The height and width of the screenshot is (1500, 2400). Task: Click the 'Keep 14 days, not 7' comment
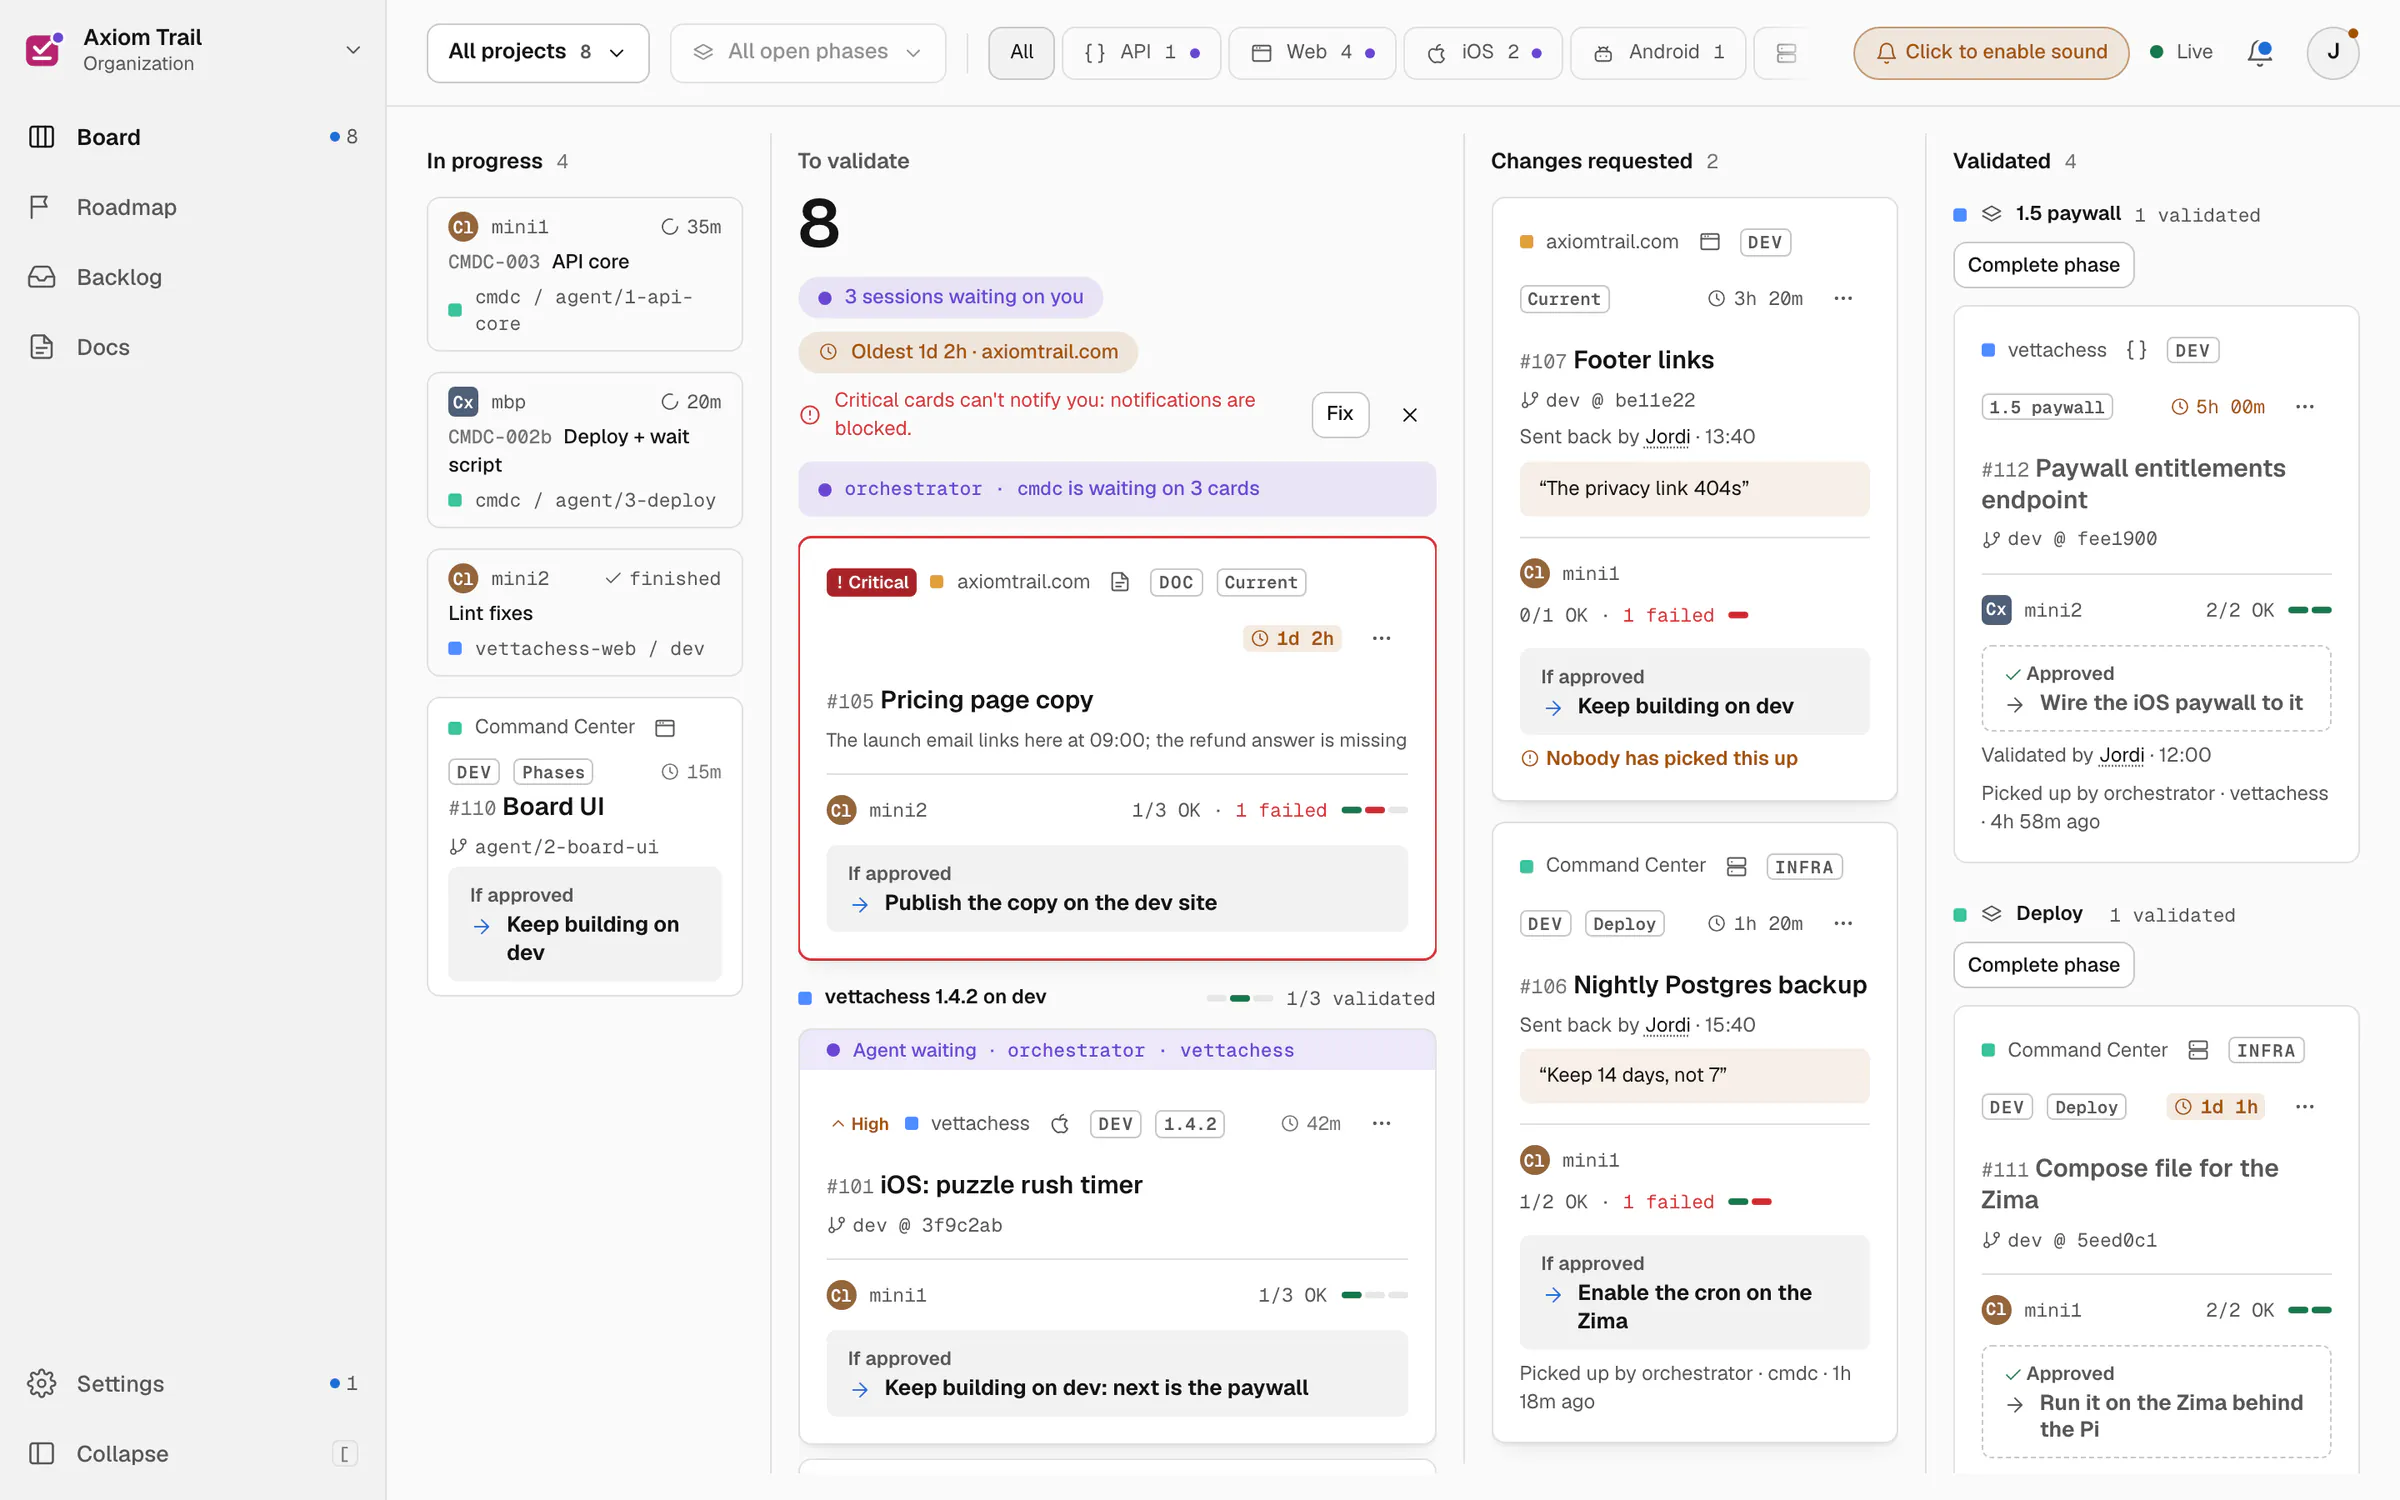(1694, 1075)
